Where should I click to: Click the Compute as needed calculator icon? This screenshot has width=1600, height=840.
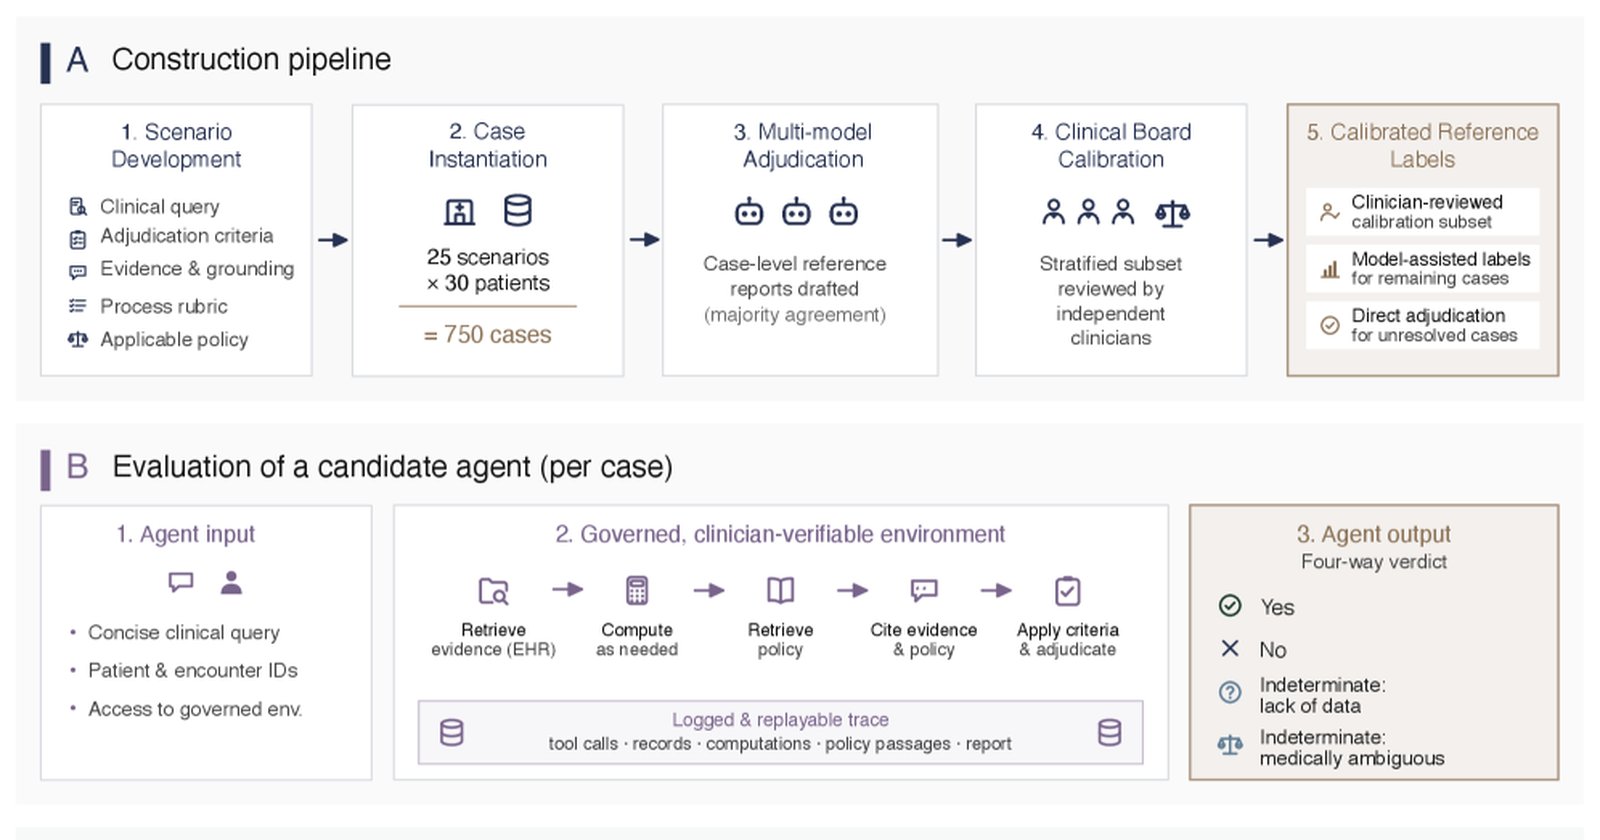point(637,590)
